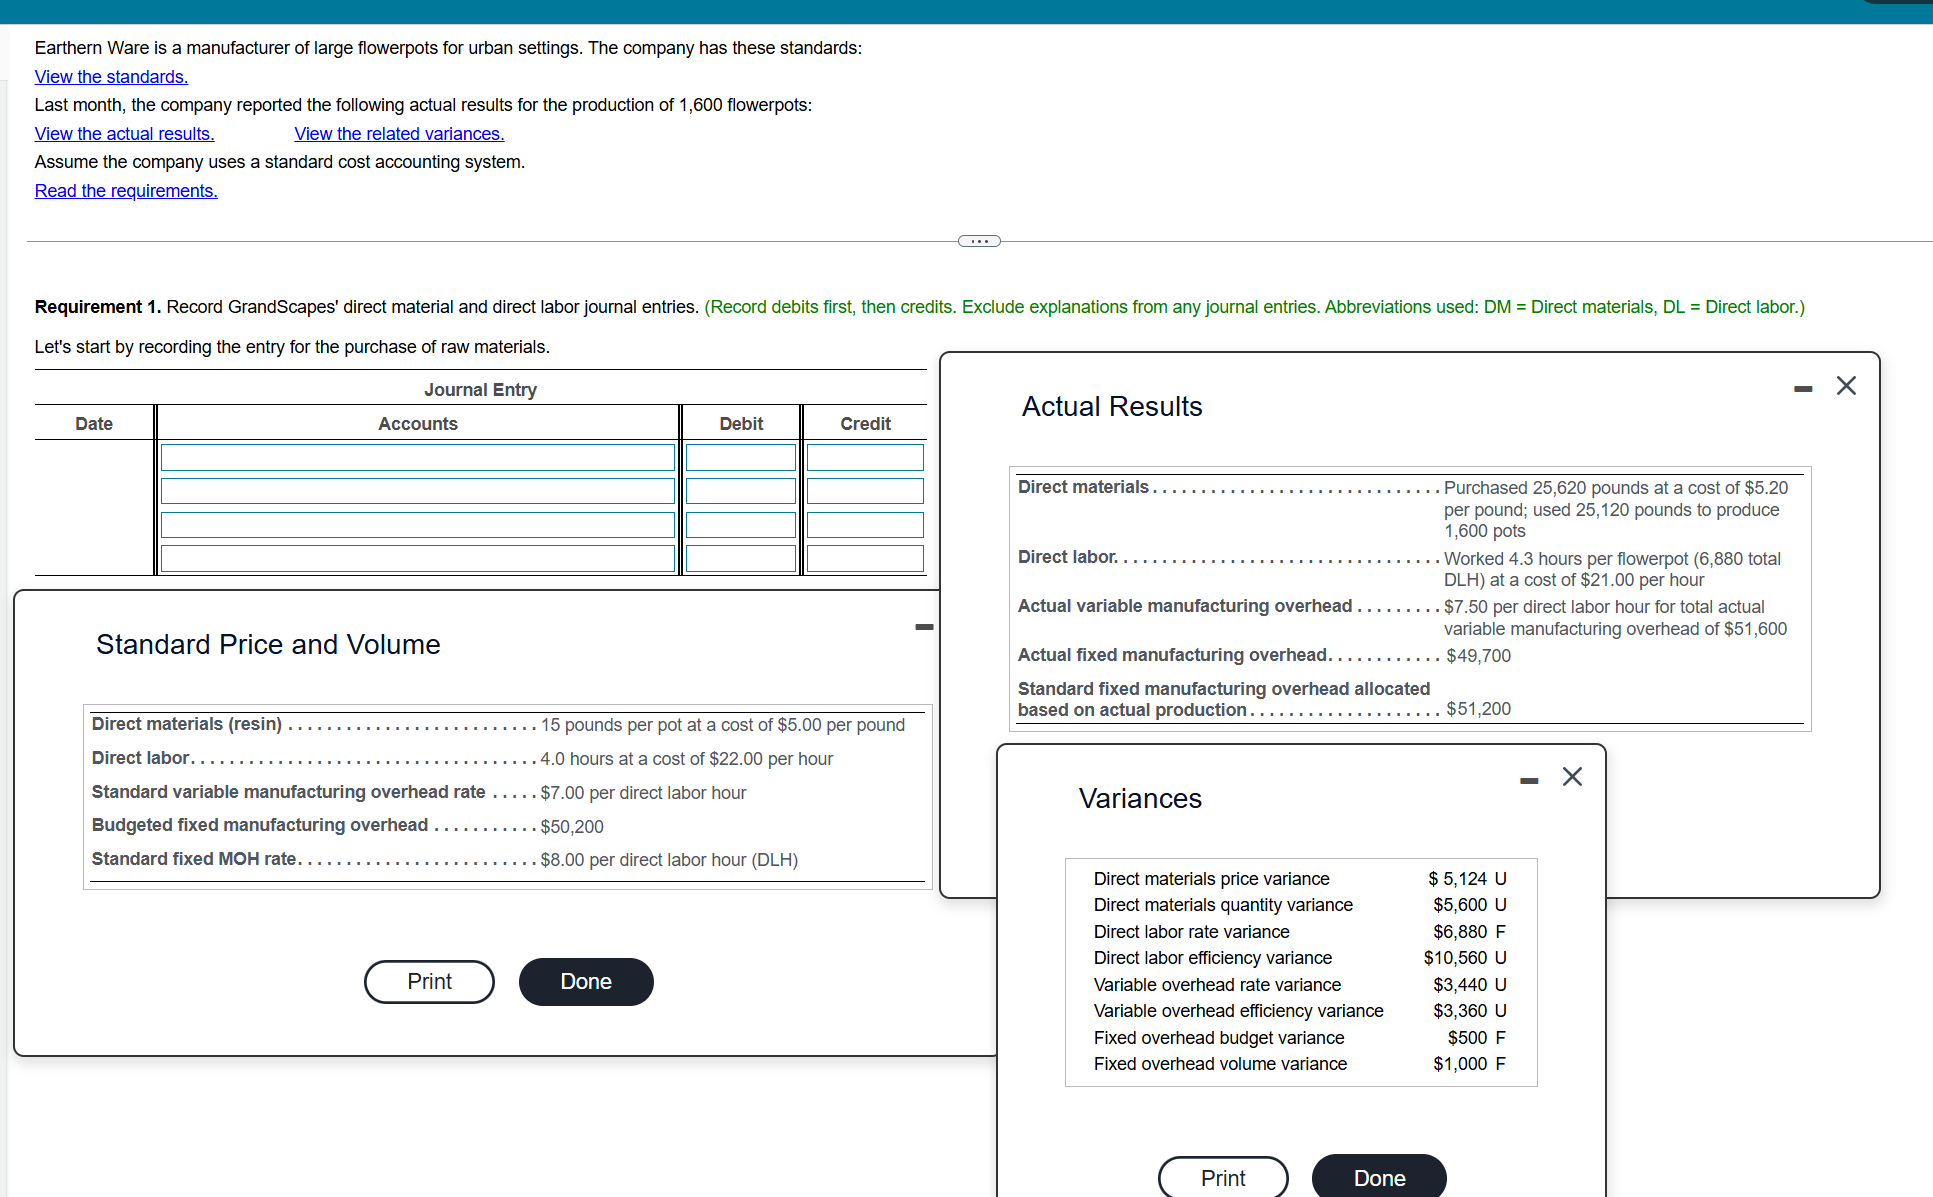Open the View the standards link

(x=111, y=77)
